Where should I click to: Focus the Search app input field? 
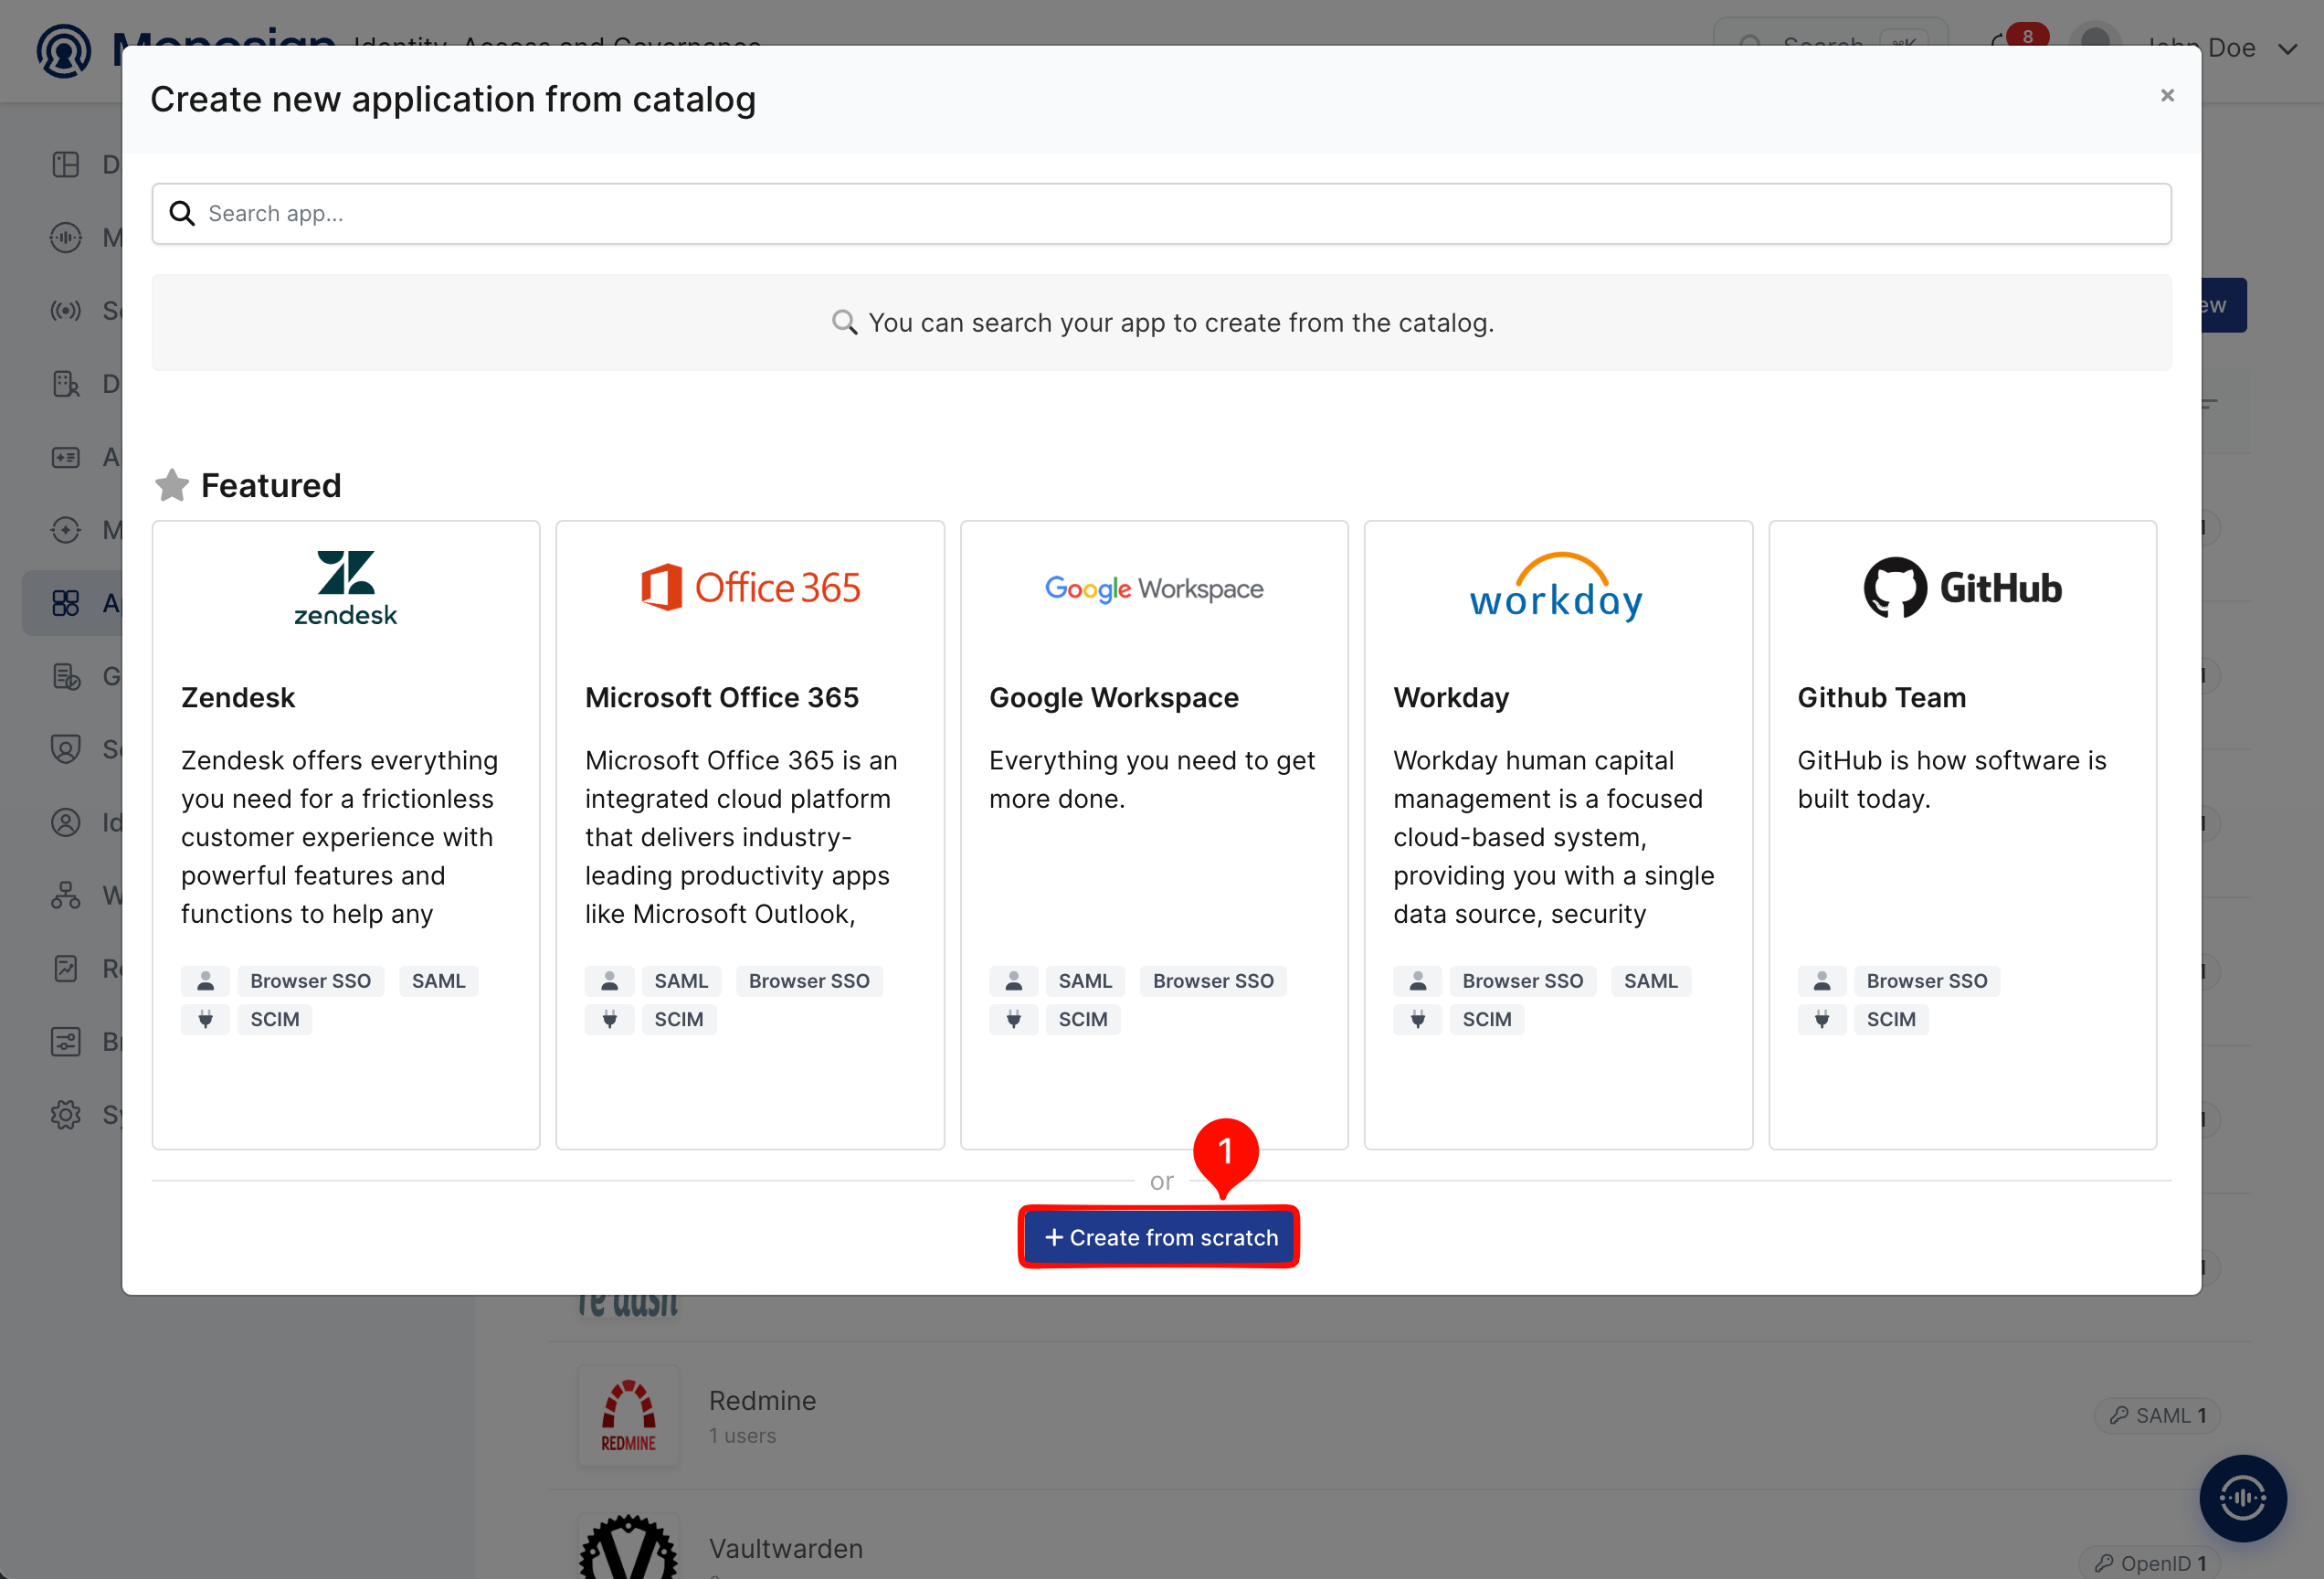pyautogui.click(x=1161, y=213)
